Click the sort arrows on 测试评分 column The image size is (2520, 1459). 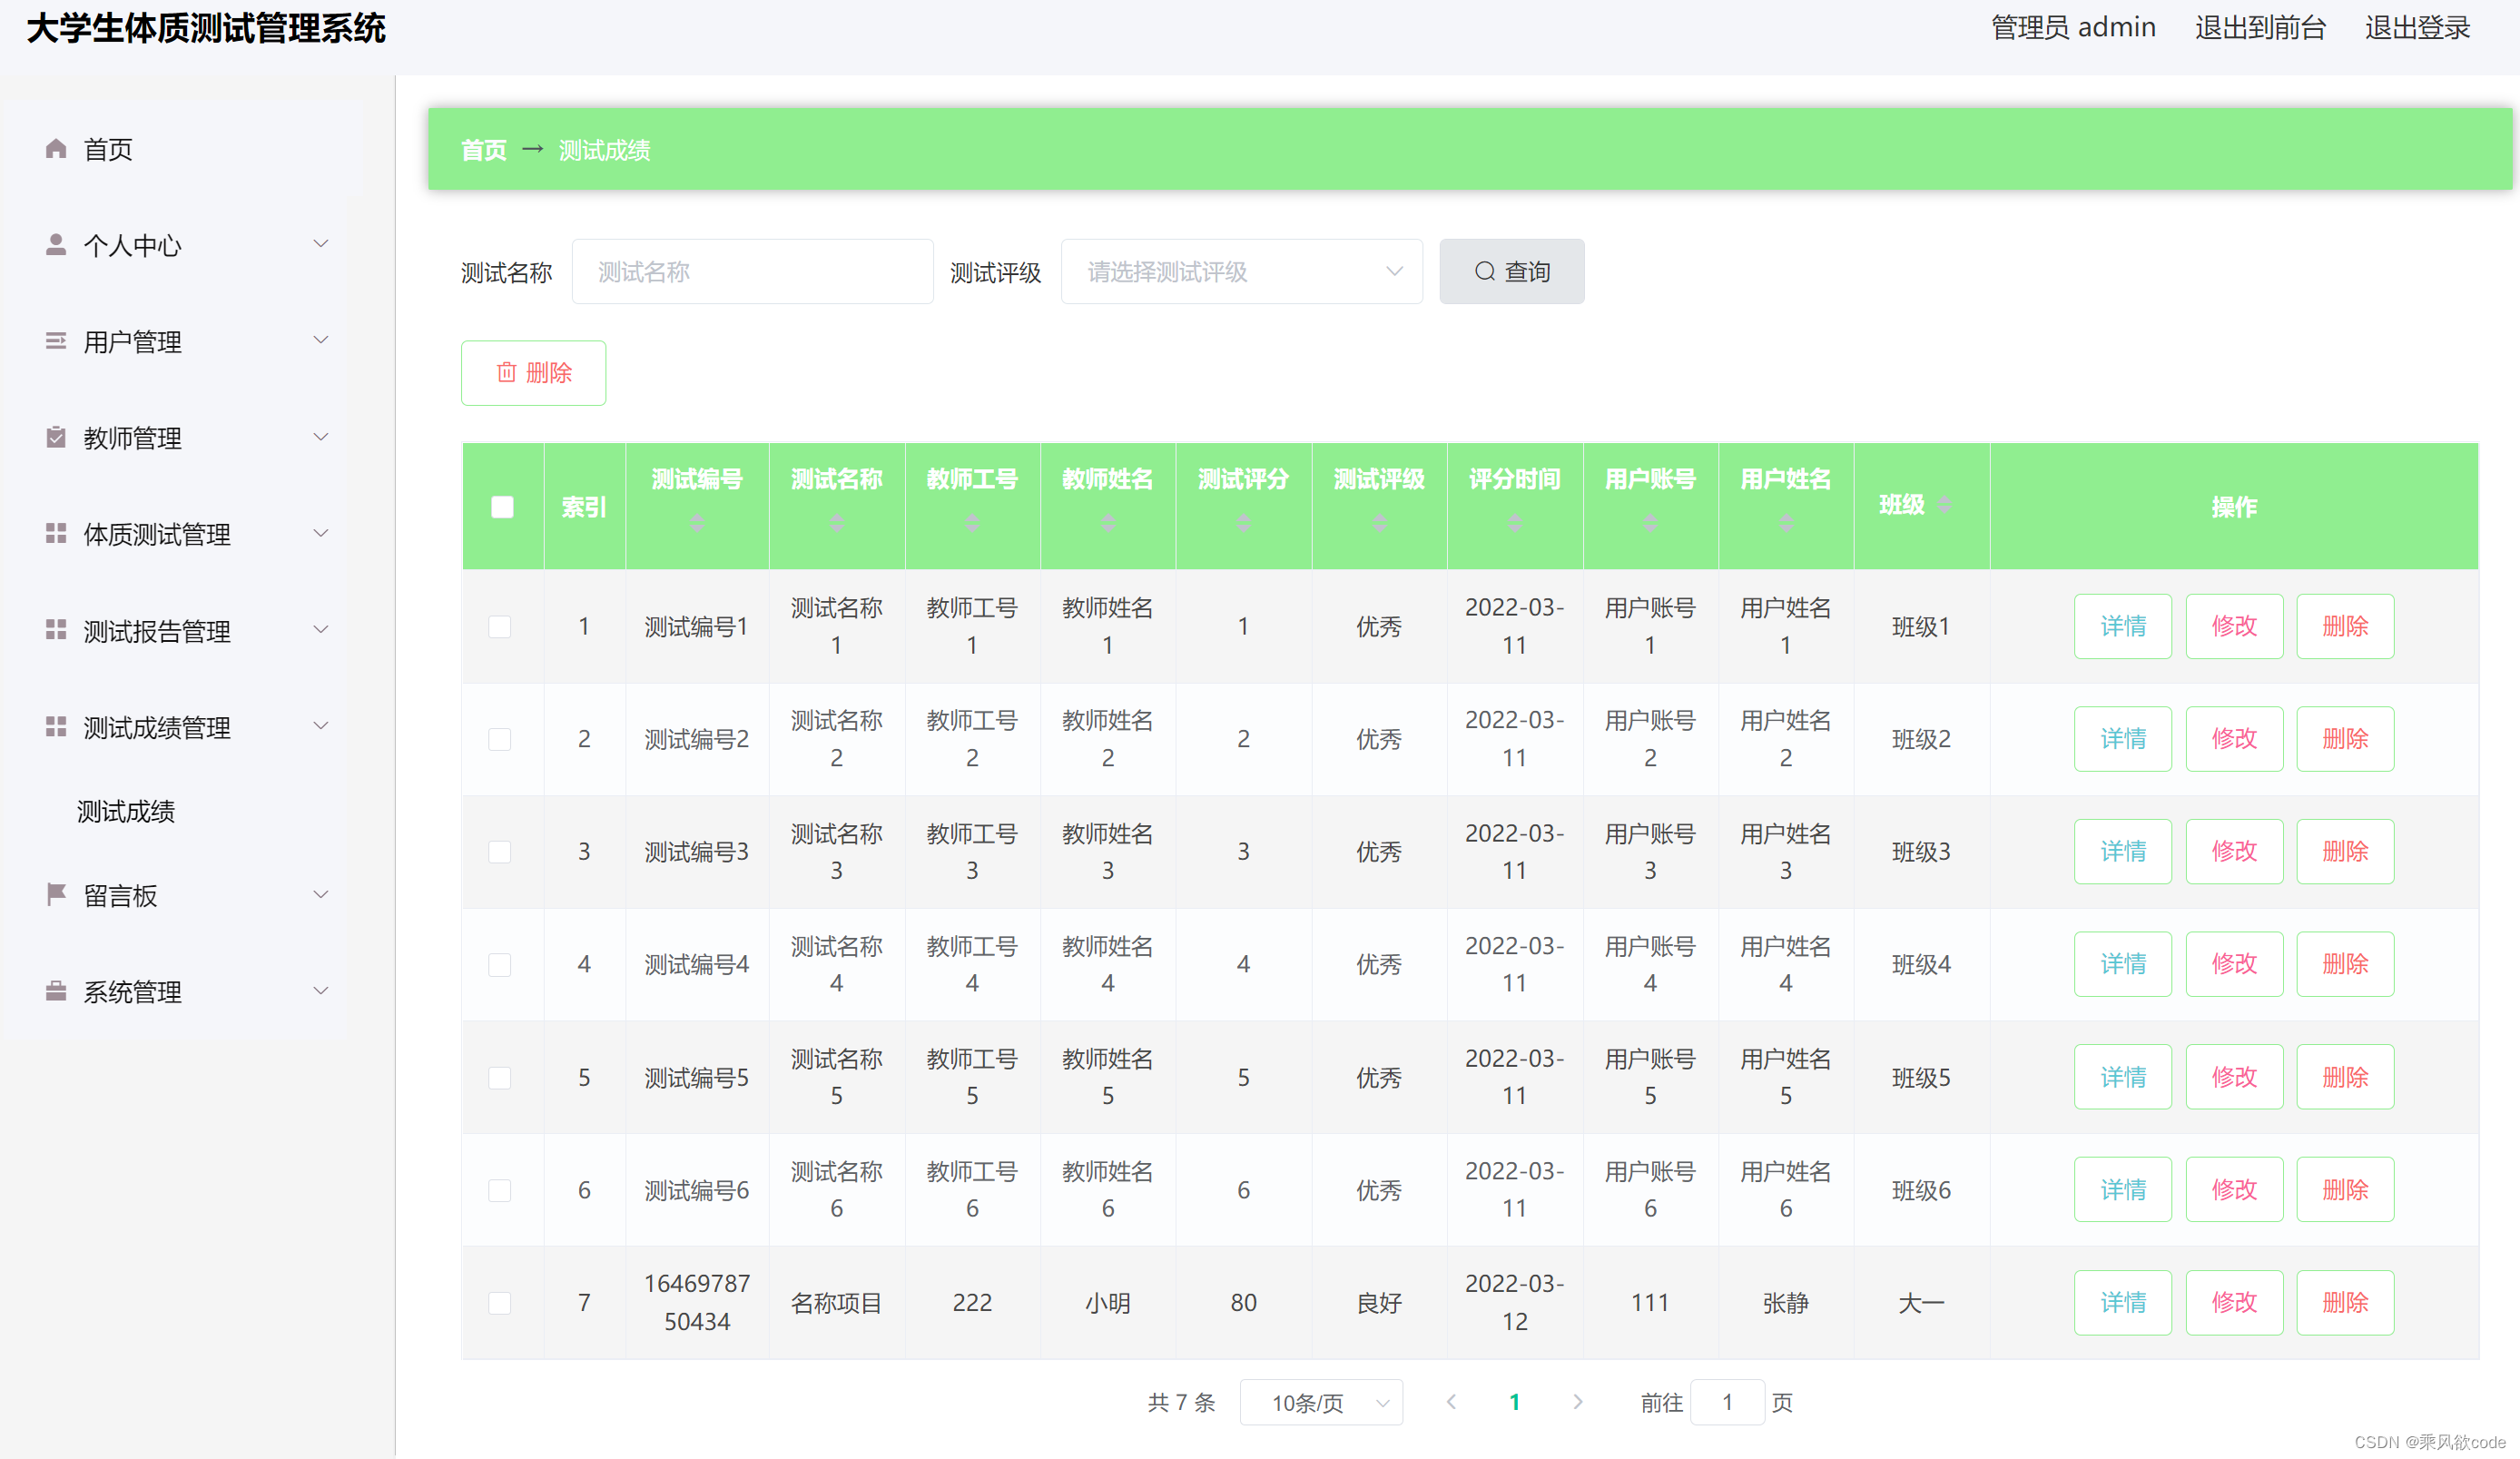[x=1243, y=523]
